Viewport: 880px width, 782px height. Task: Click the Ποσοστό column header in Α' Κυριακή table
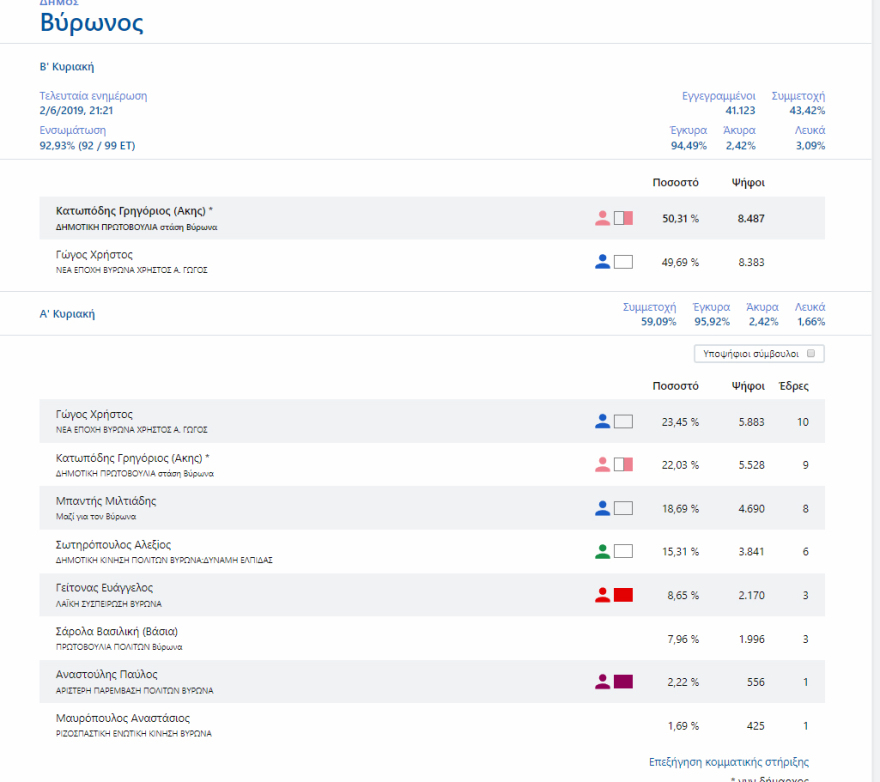pyautogui.click(x=675, y=386)
